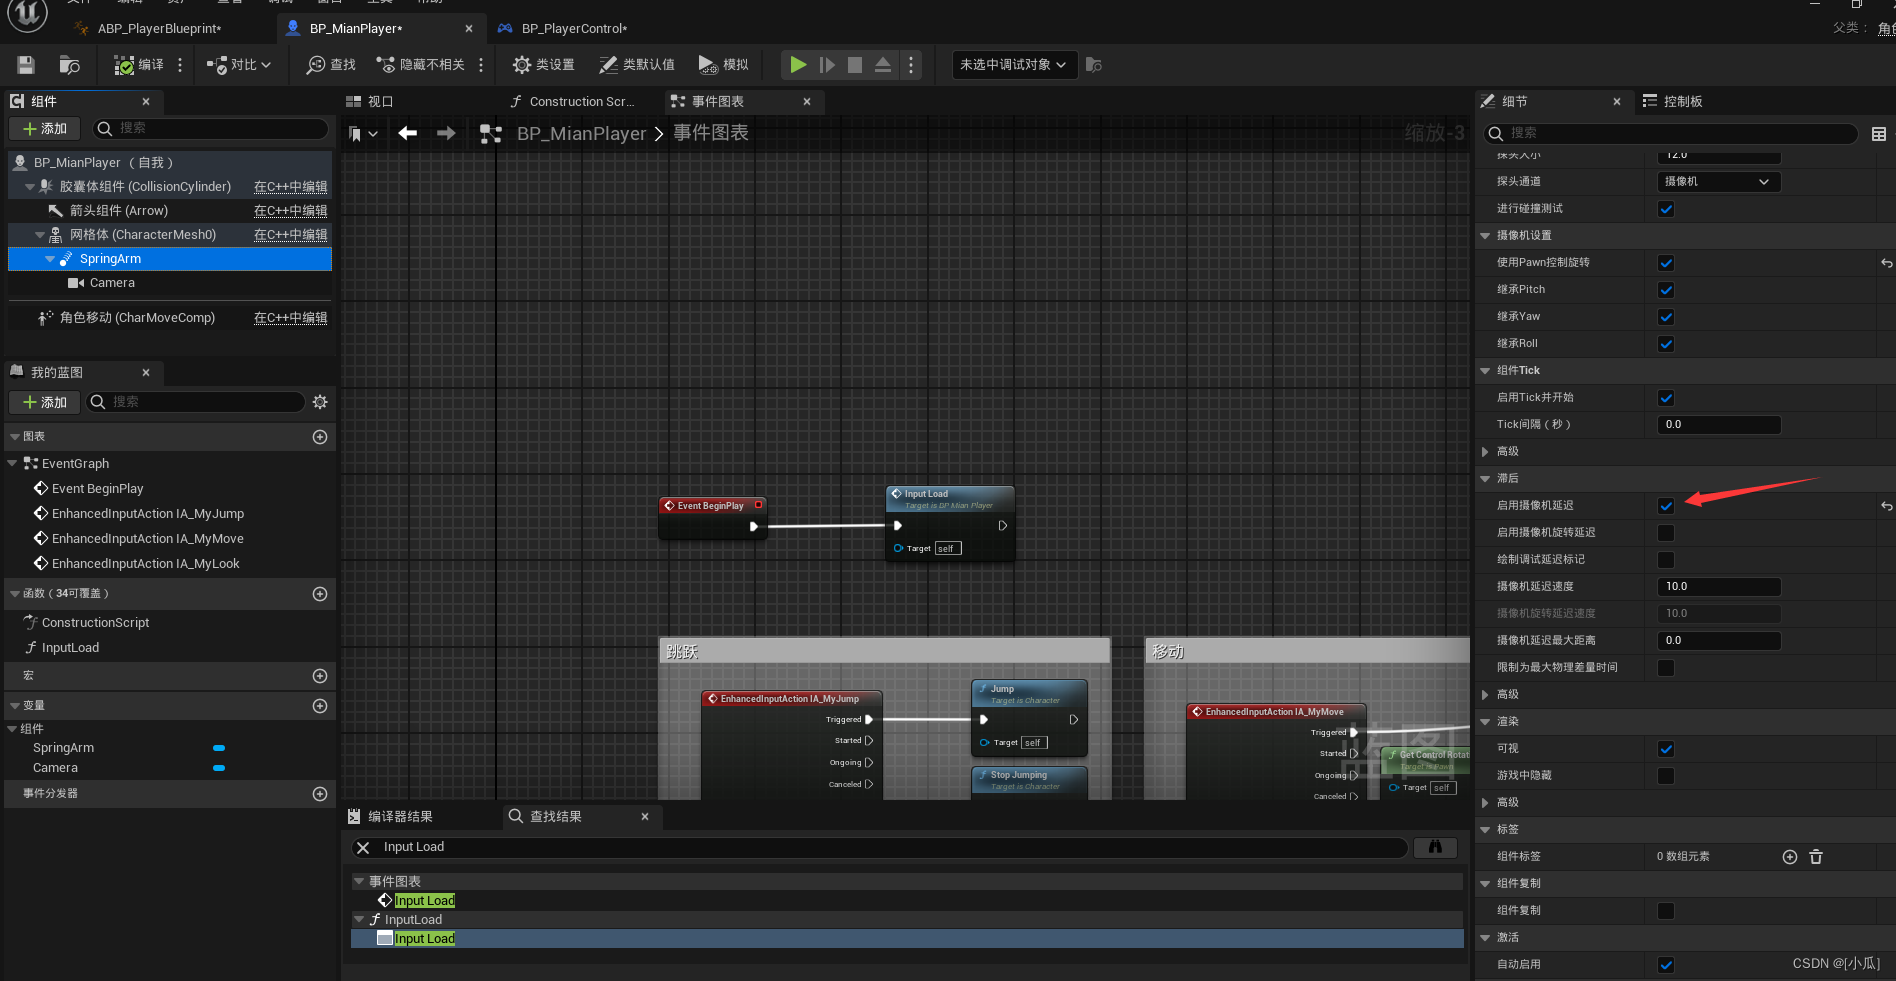Add a new macro with plus icon
The width and height of the screenshot is (1896, 981).
tap(320, 676)
